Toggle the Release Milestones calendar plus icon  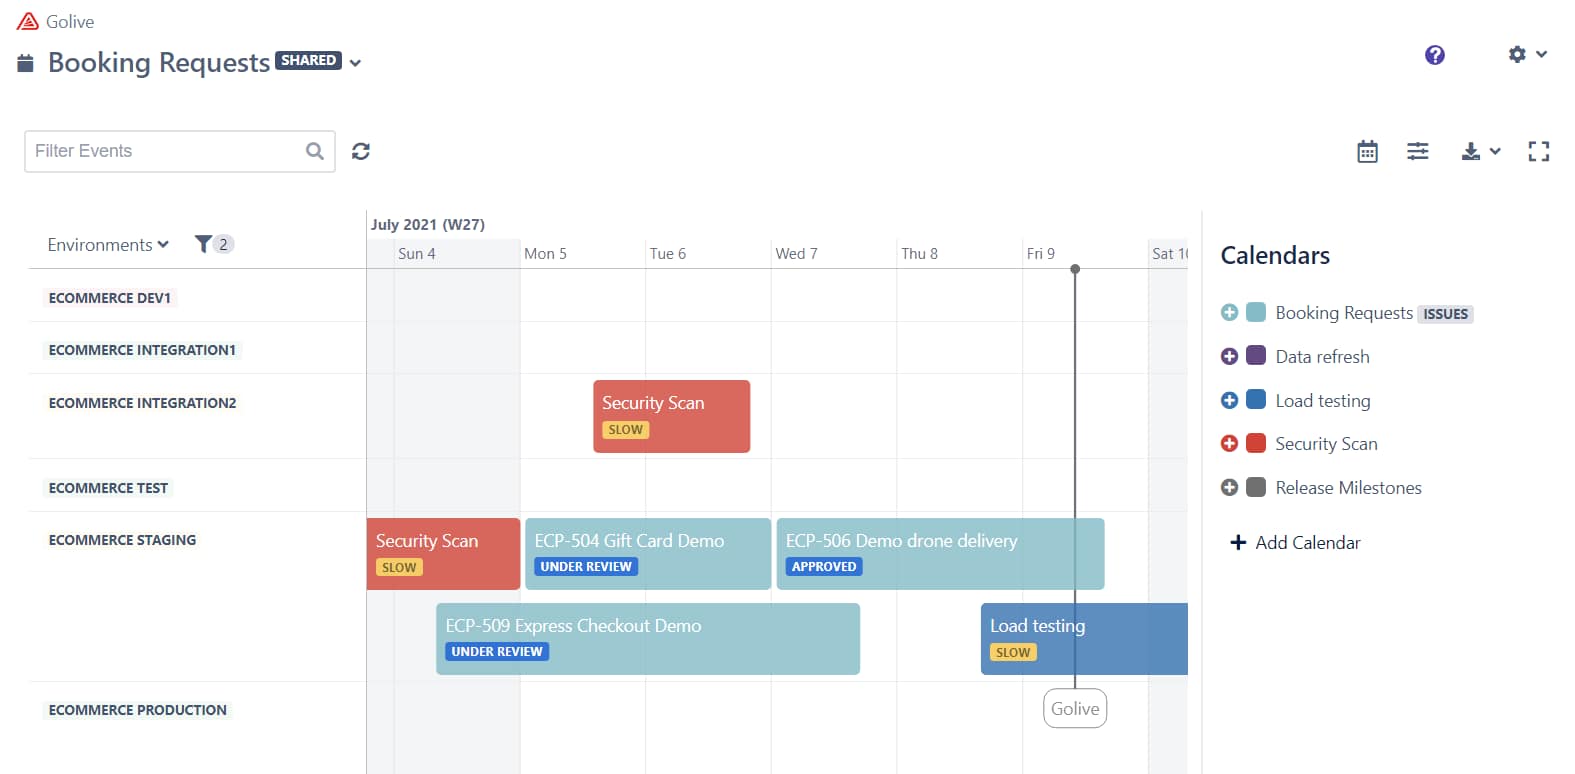tap(1229, 487)
